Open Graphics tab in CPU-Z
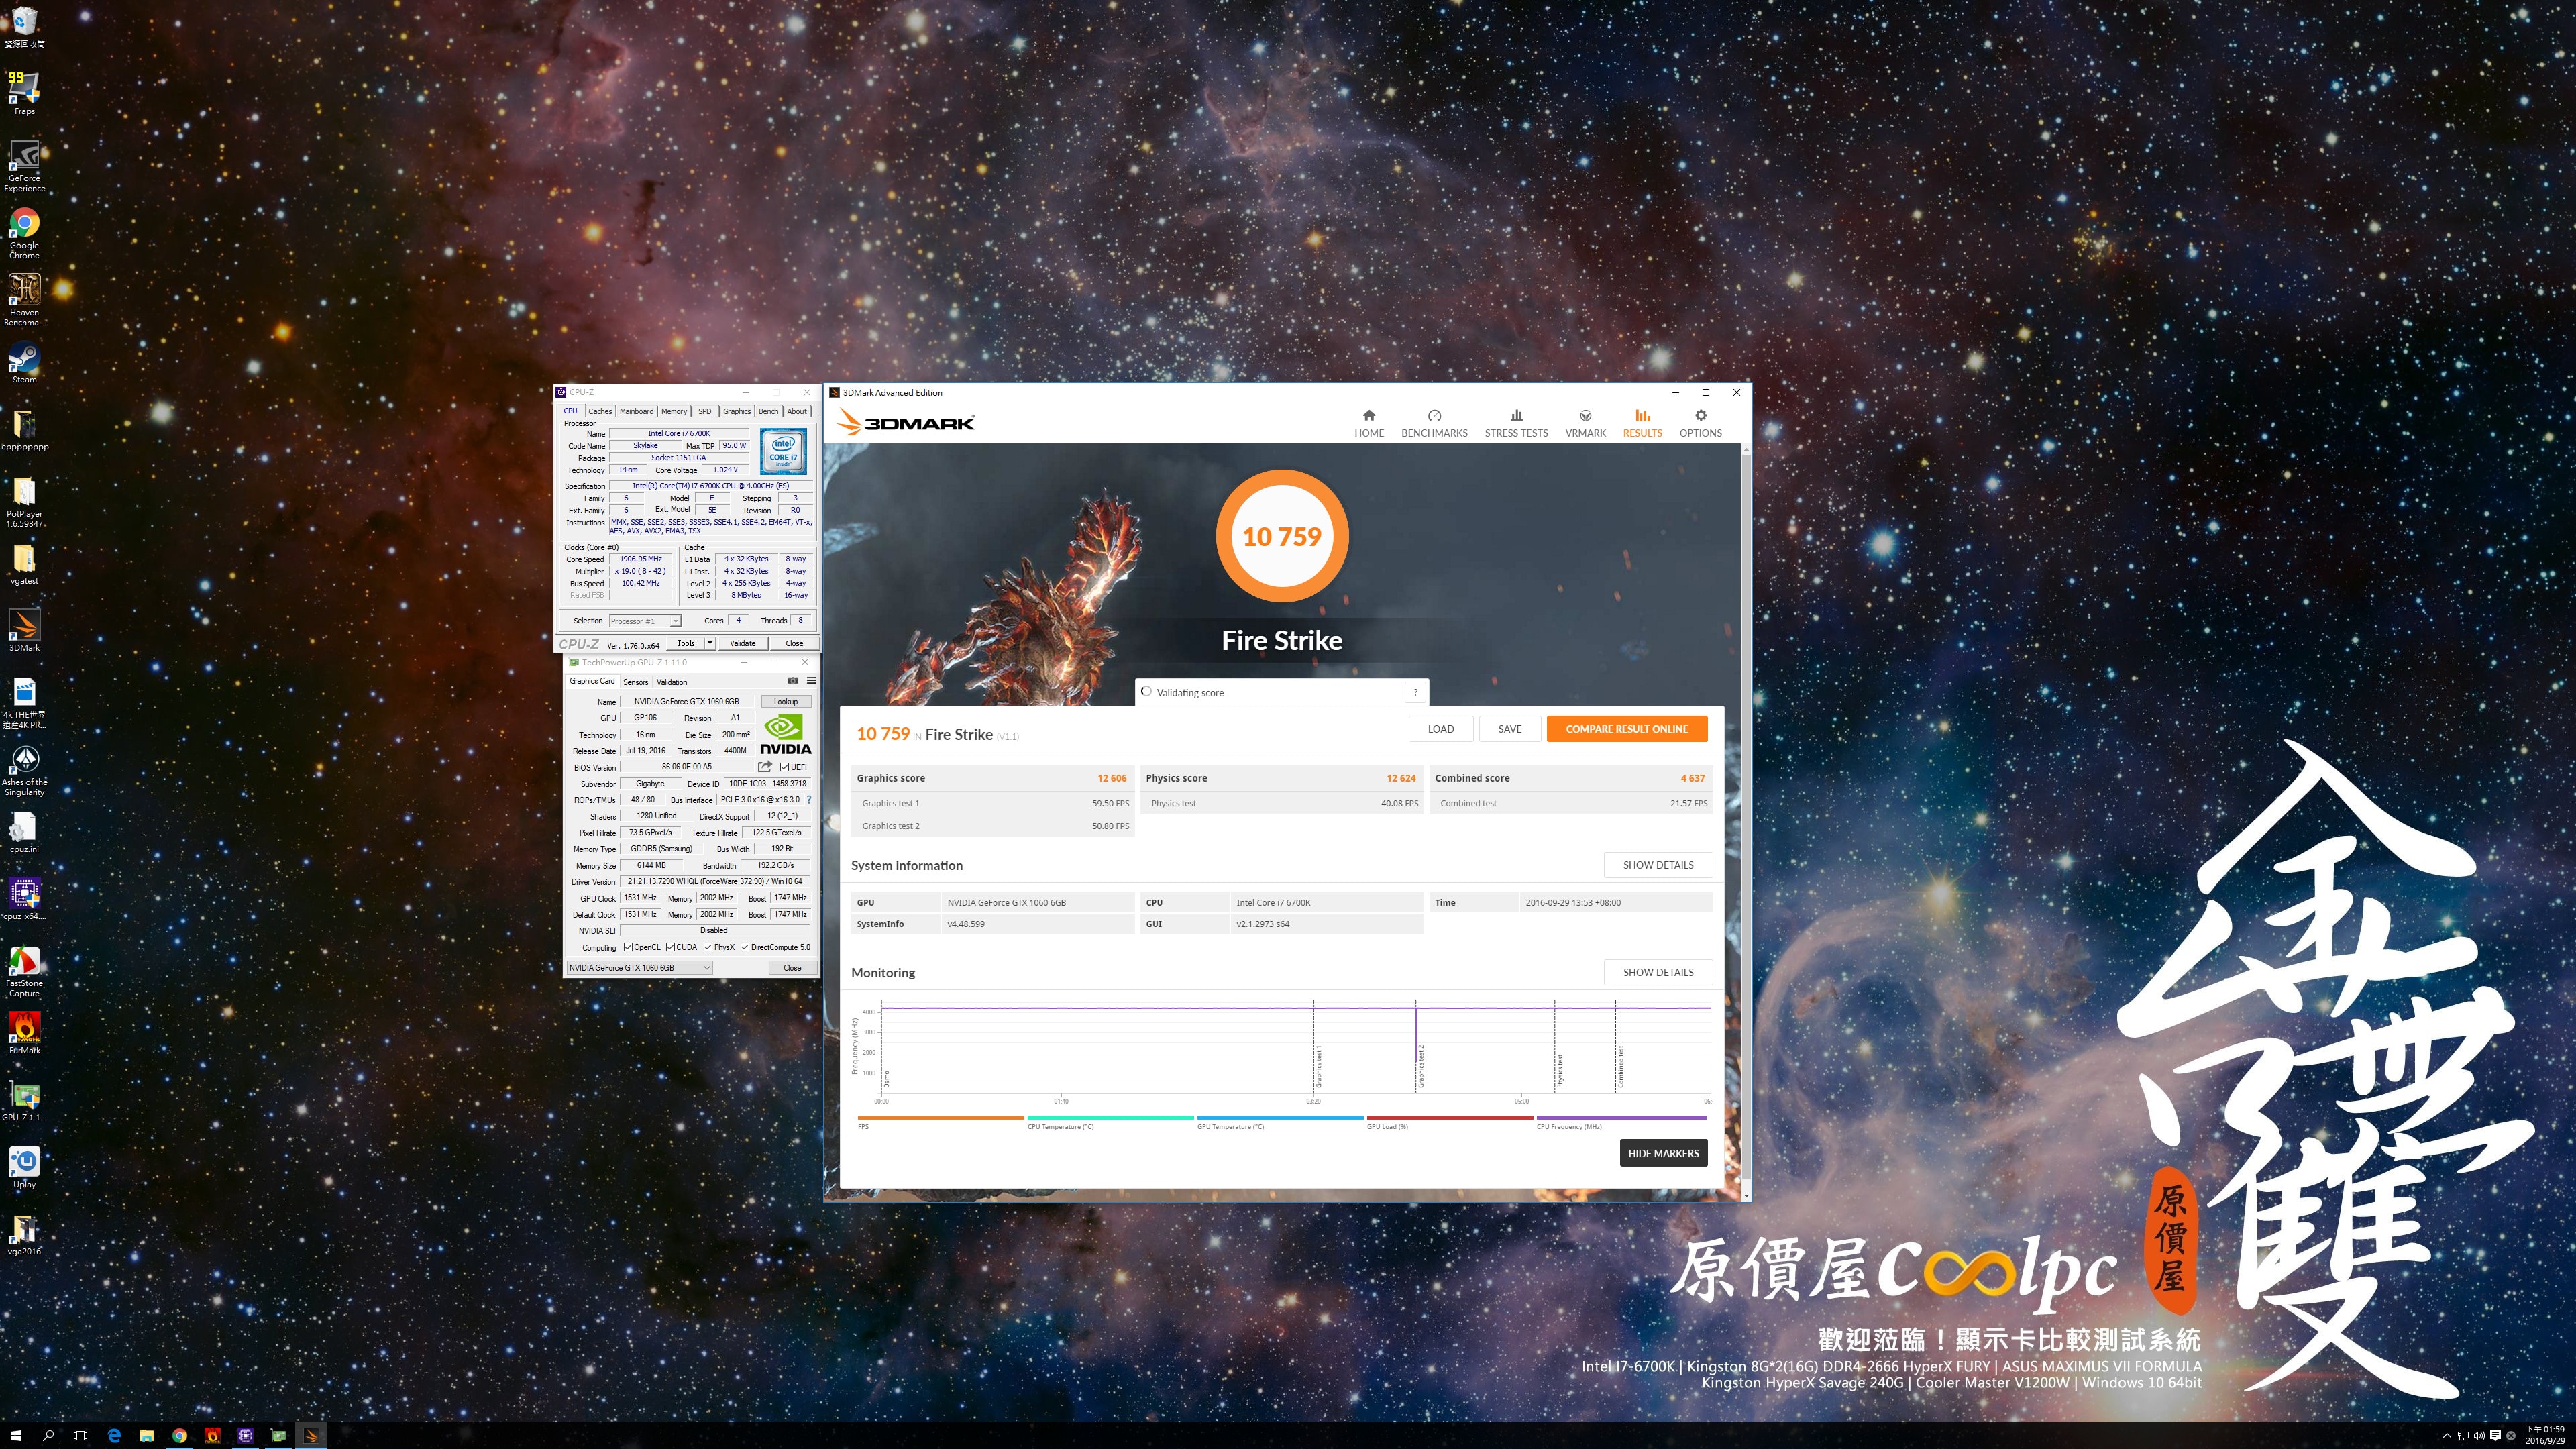Image resolution: width=2576 pixels, height=1449 pixels. tap(737, 411)
